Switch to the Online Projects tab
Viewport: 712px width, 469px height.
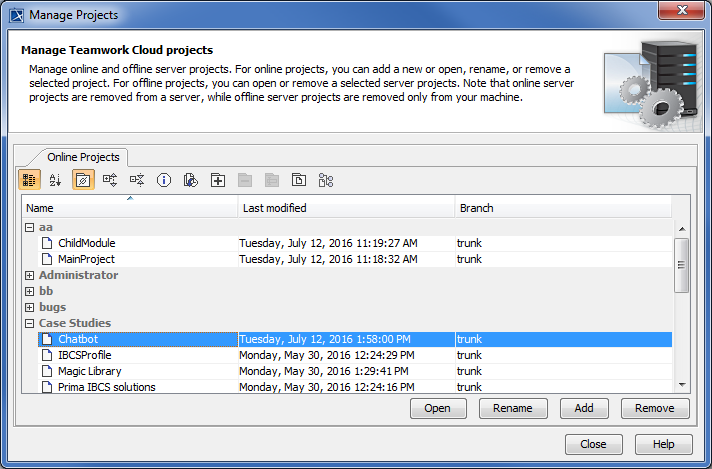pyautogui.click(x=83, y=157)
